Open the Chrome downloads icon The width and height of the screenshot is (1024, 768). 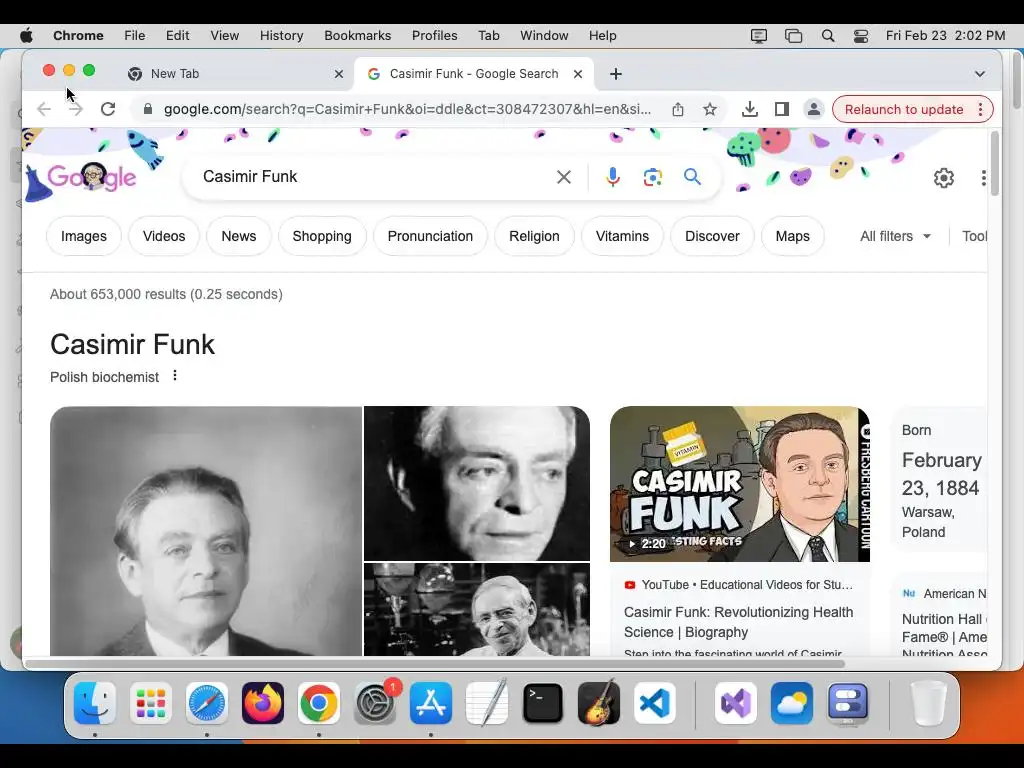pyautogui.click(x=750, y=109)
